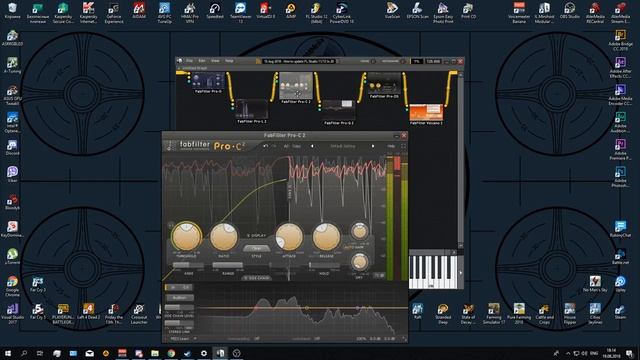The height and width of the screenshot is (360, 640).
Task: Open TeamViewer 13 desktop icon
Action: pos(240,13)
